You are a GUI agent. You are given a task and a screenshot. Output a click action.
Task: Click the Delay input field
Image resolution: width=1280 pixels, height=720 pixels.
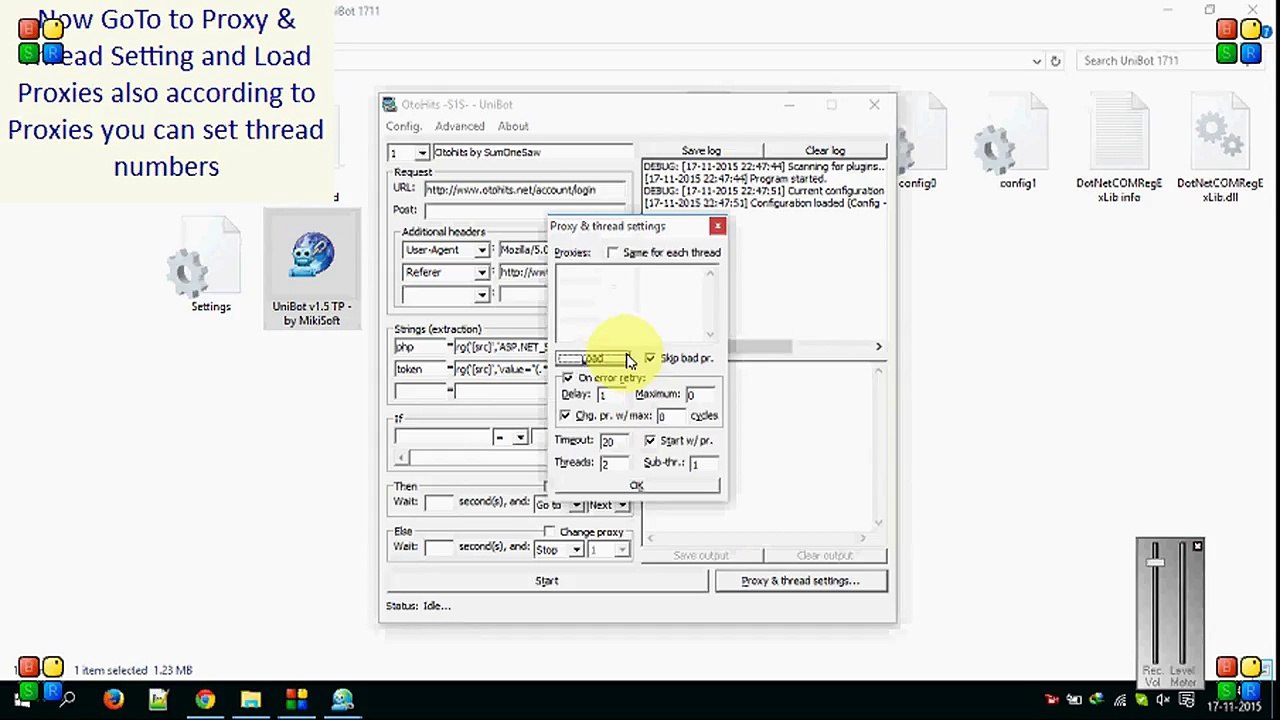pyautogui.click(x=610, y=395)
